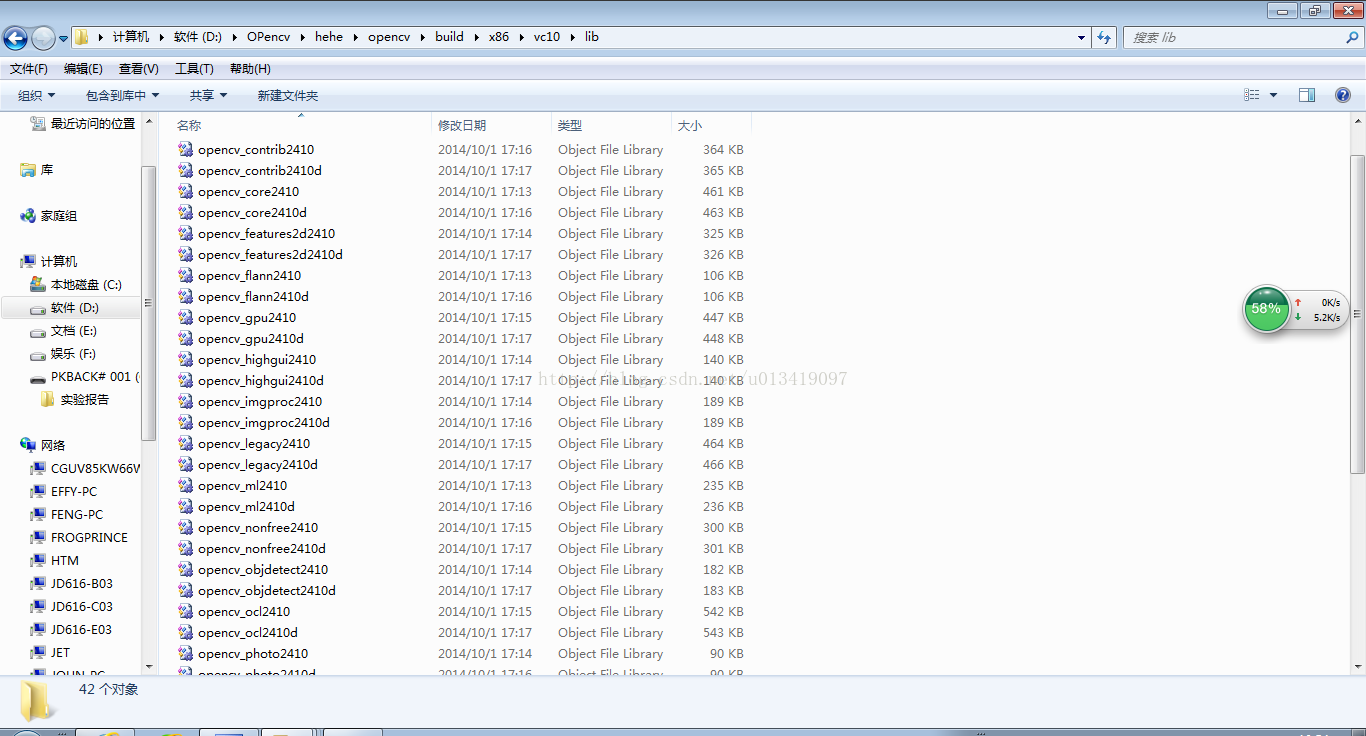Viewport: 1366px width, 736px height.
Task: Click the opencv_photo2410 file icon
Action: pyautogui.click(x=185, y=653)
